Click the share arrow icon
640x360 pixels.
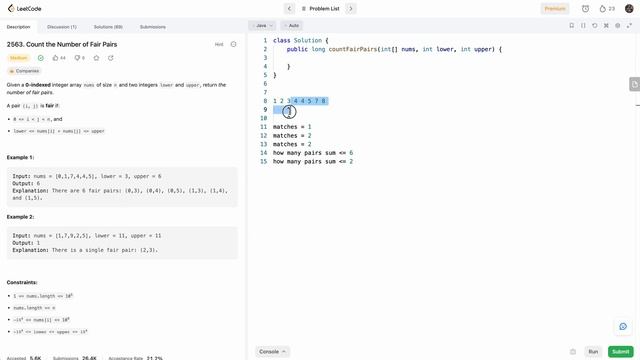(x=111, y=58)
